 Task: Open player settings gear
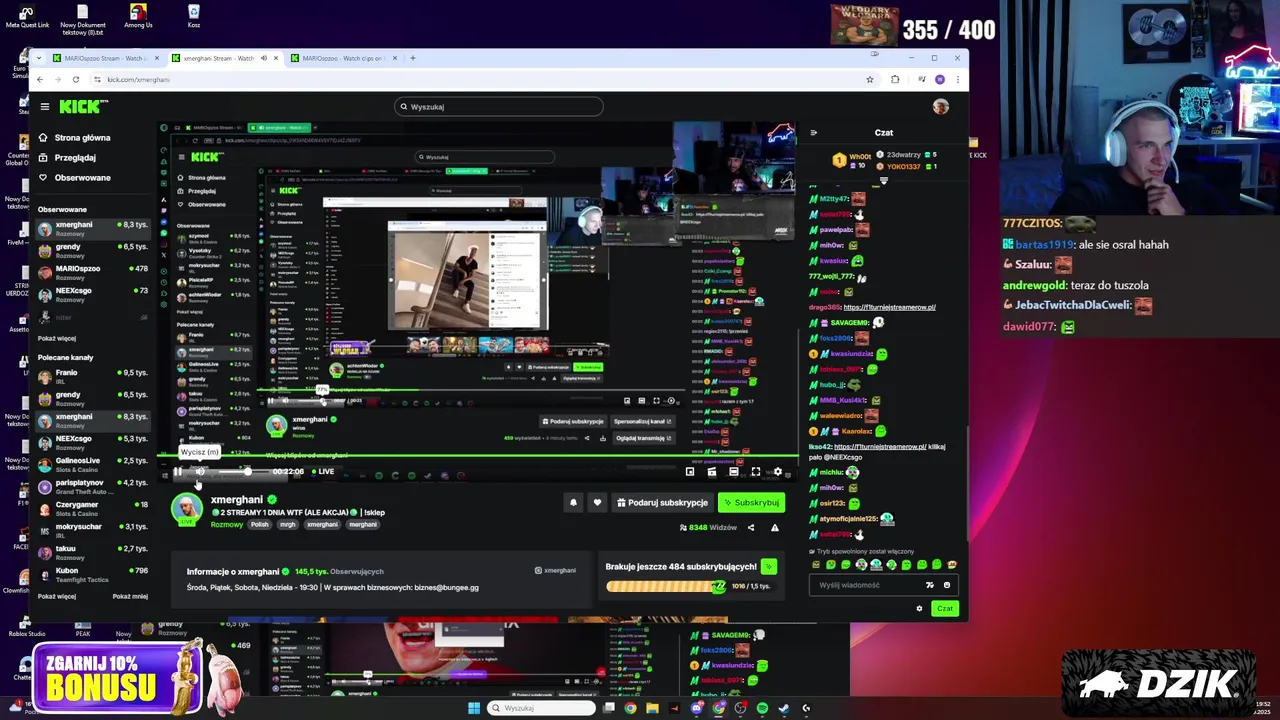pos(777,472)
